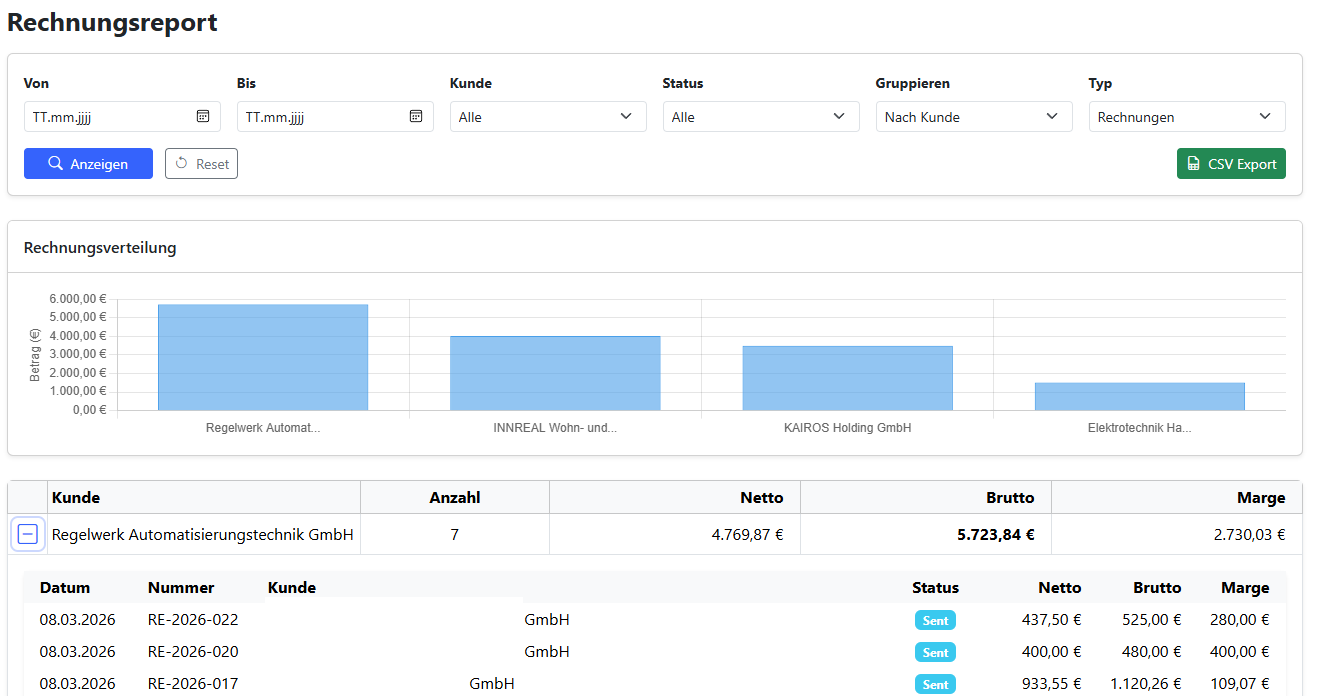Export the report as CSV
Image resolution: width=1334 pixels, height=696 pixels.
tap(1231, 164)
